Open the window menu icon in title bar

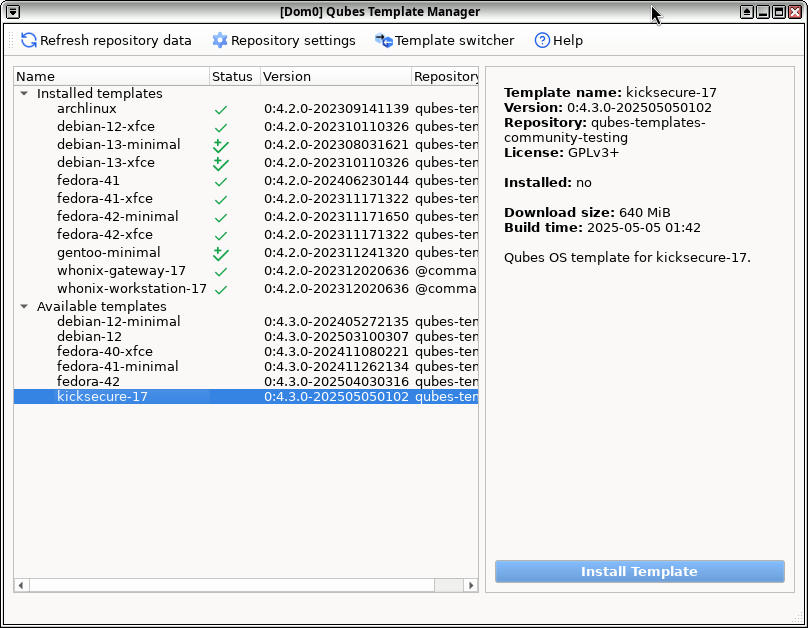point(13,11)
